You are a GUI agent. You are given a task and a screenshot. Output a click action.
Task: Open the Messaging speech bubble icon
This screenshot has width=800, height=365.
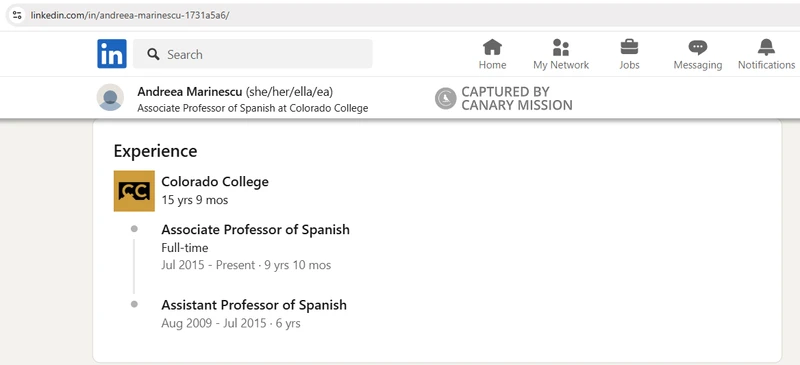point(697,47)
